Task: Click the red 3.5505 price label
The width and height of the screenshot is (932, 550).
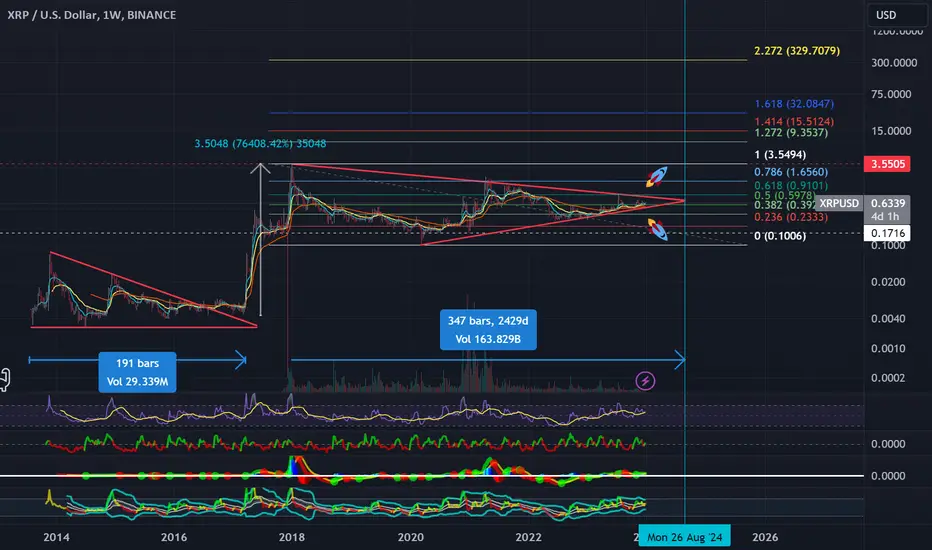Action: tap(887, 164)
